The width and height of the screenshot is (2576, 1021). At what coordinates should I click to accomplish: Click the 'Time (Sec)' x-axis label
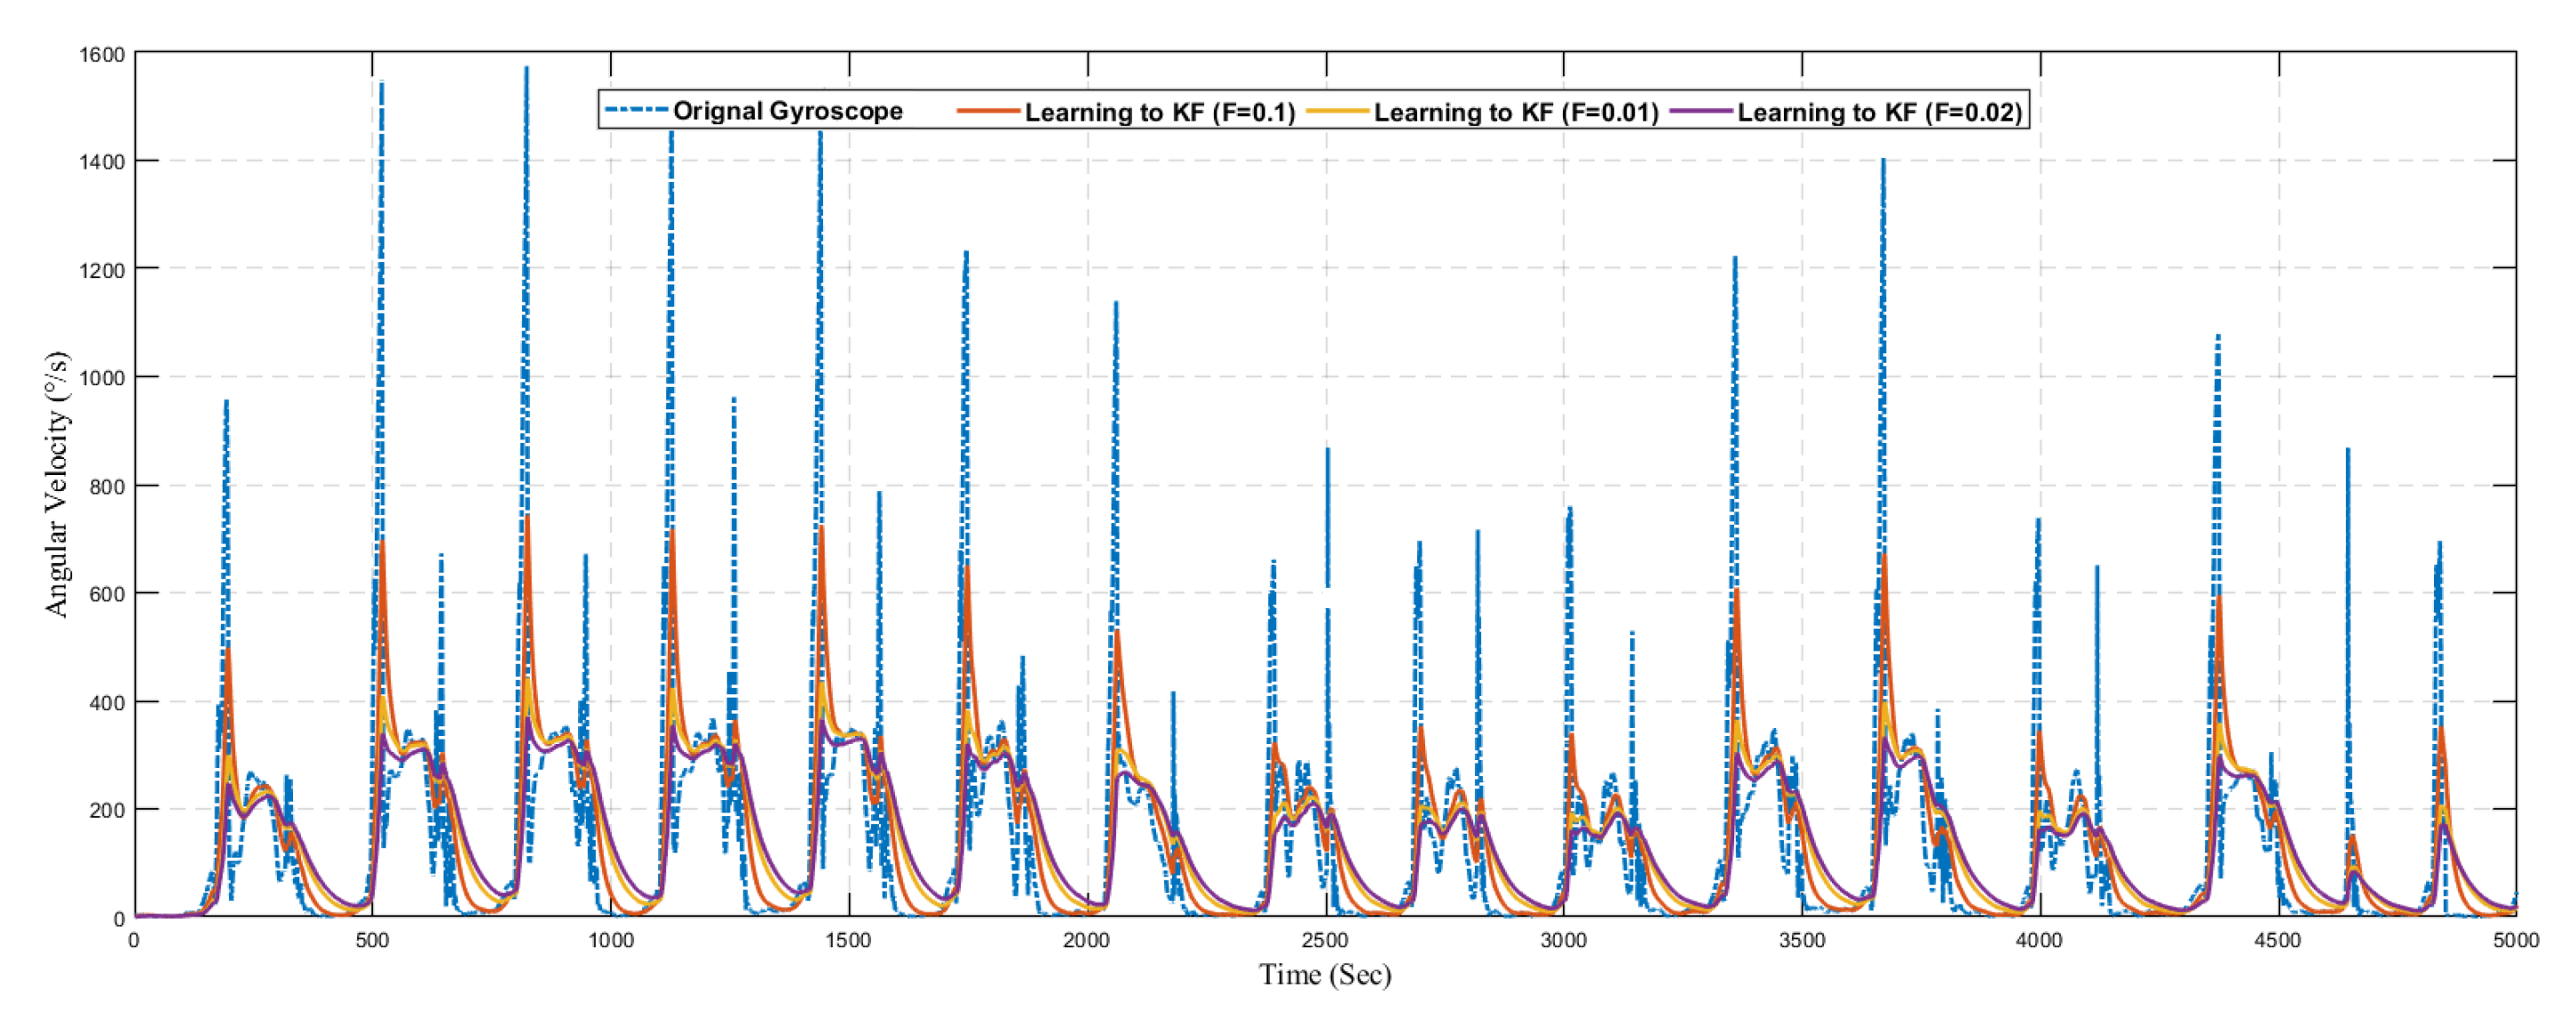pos(1324,974)
